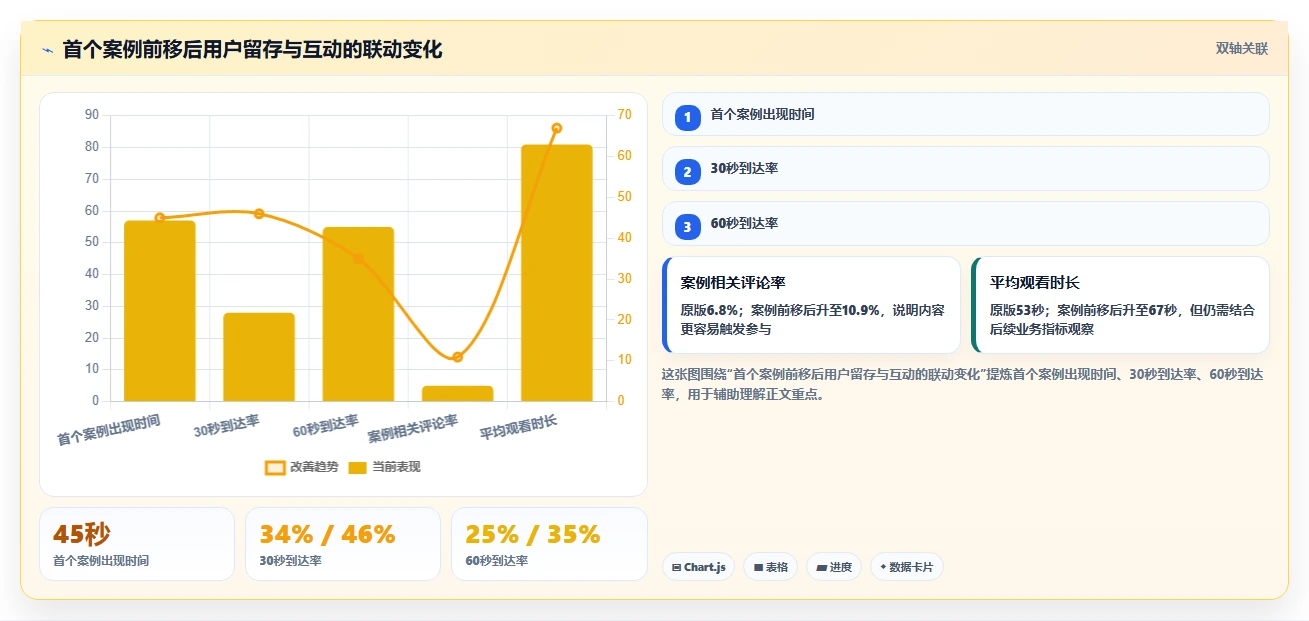Click the panel title 首个案例前移后用户留存与互动的联动变化

(252, 49)
